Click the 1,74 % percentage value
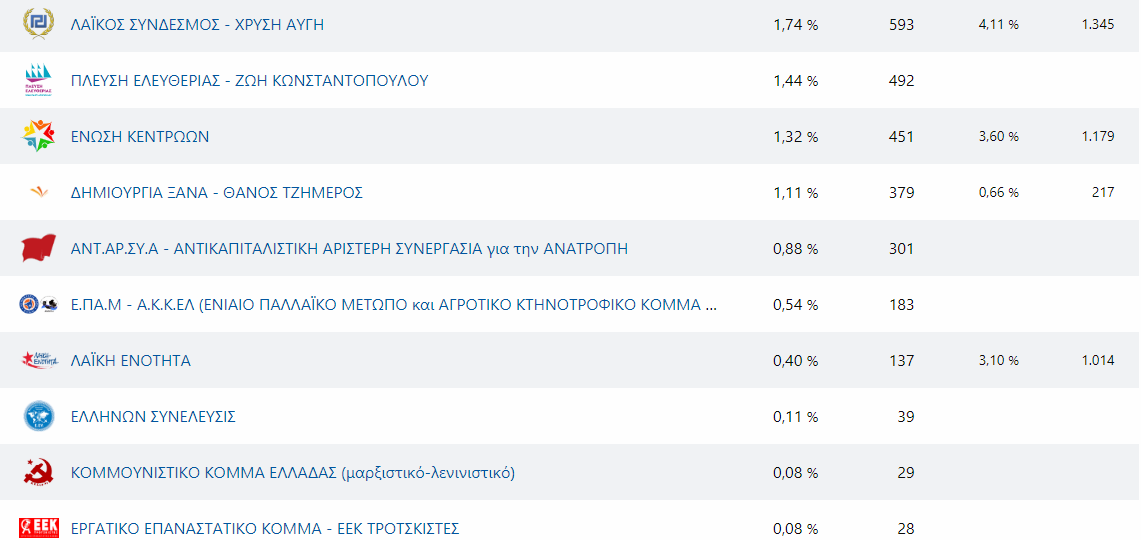1141x540 pixels. tap(795, 25)
